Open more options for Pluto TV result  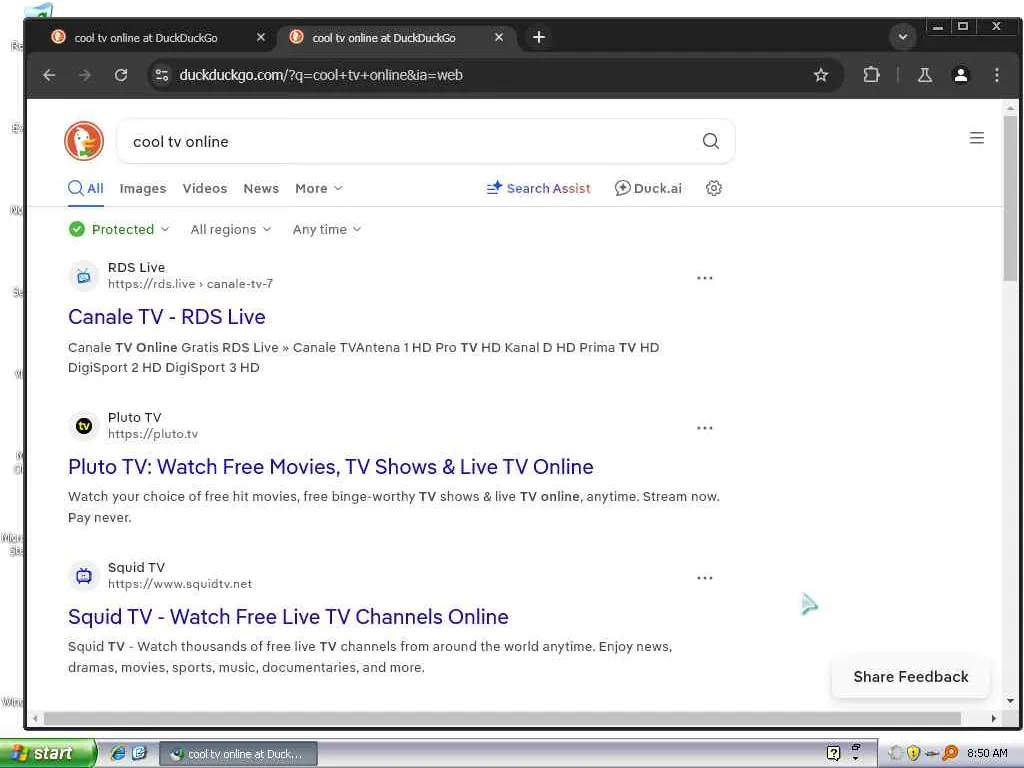point(705,428)
